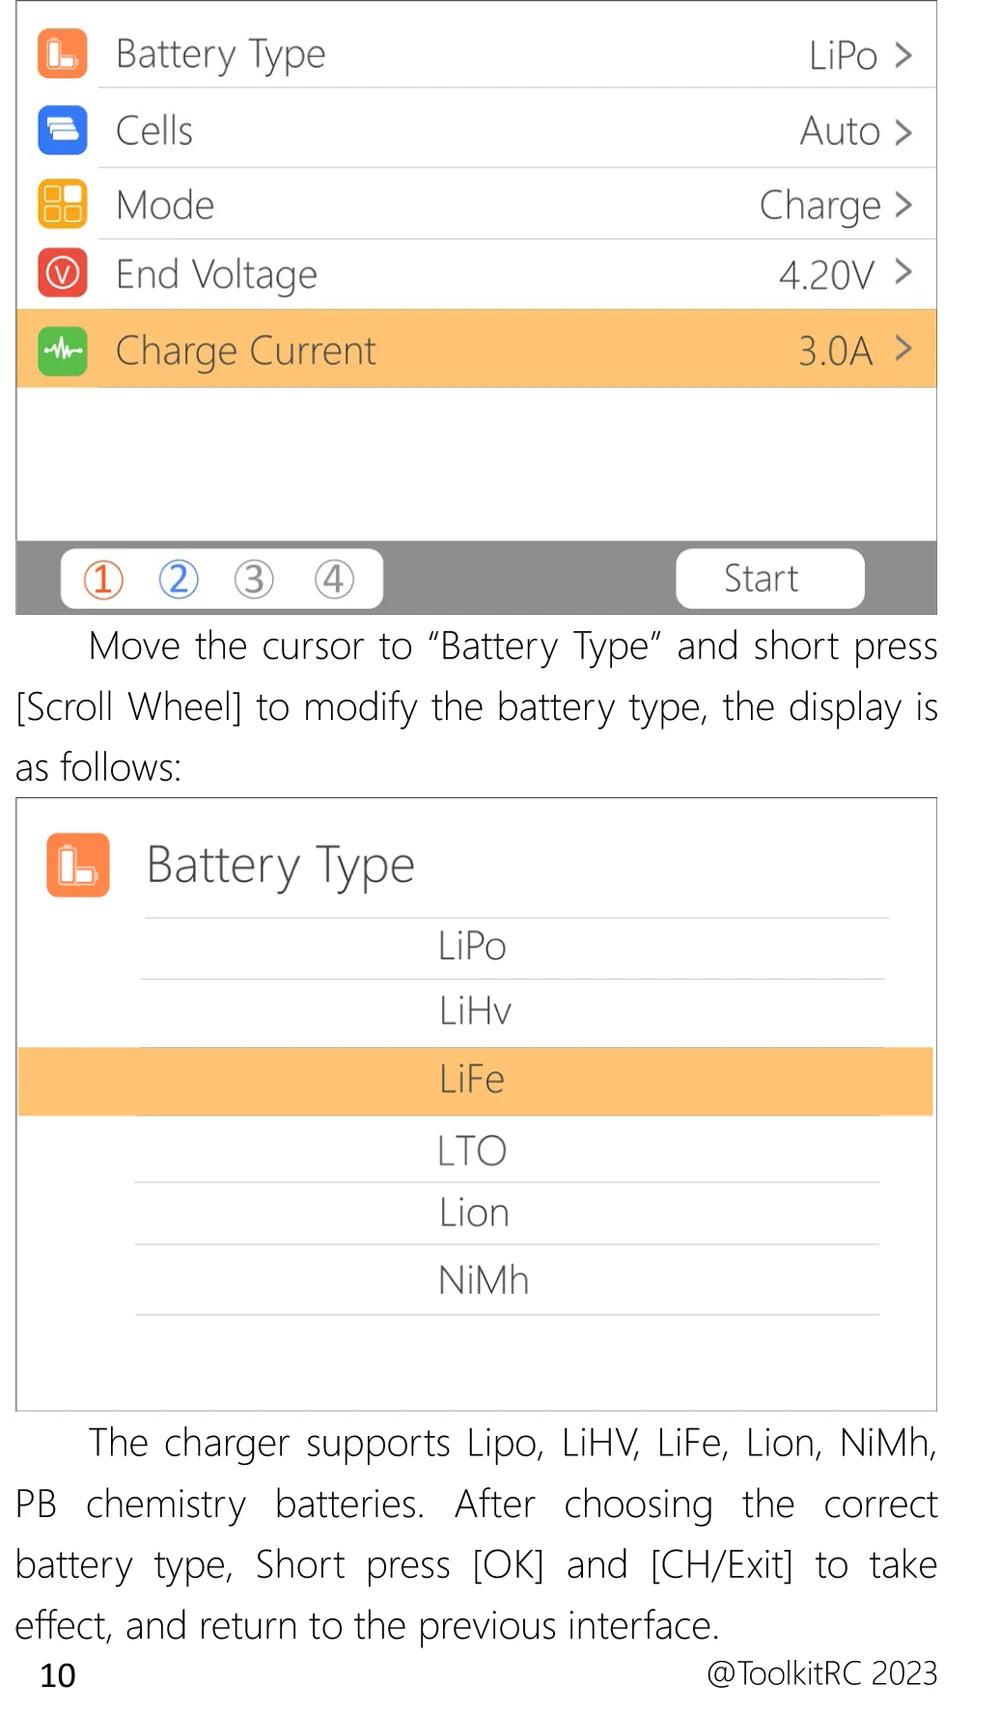This screenshot has width=1000, height=1712.
Task: Click the red End Voltage icon
Action: point(62,274)
